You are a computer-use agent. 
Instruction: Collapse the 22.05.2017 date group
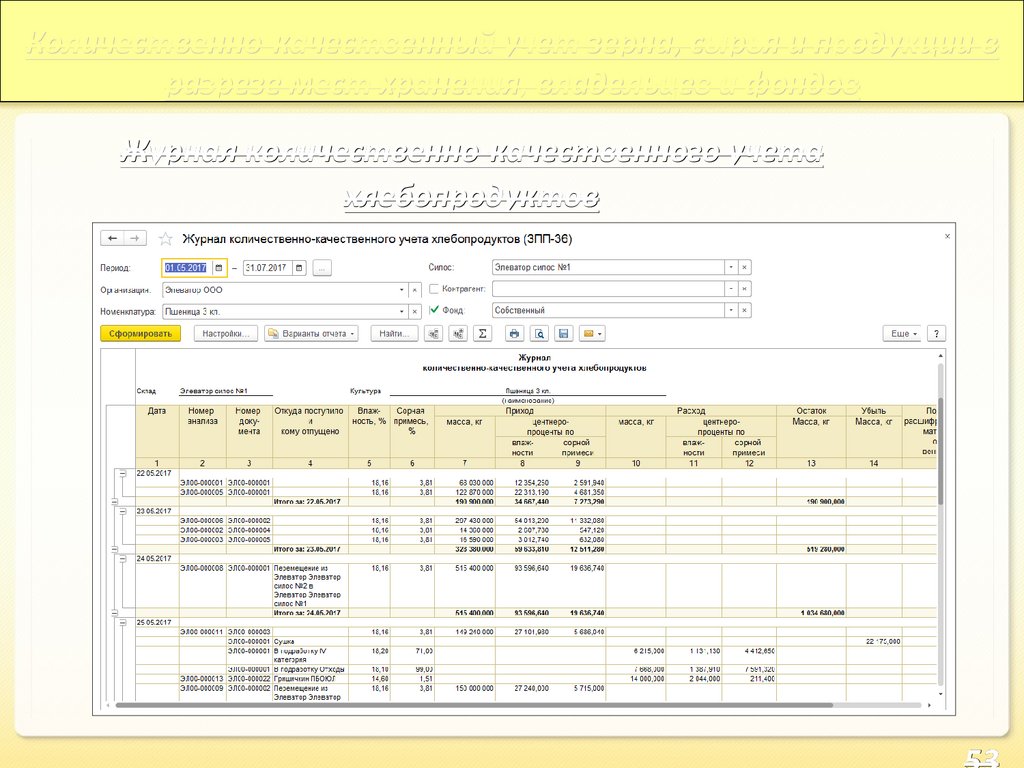click(x=122, y=473)
